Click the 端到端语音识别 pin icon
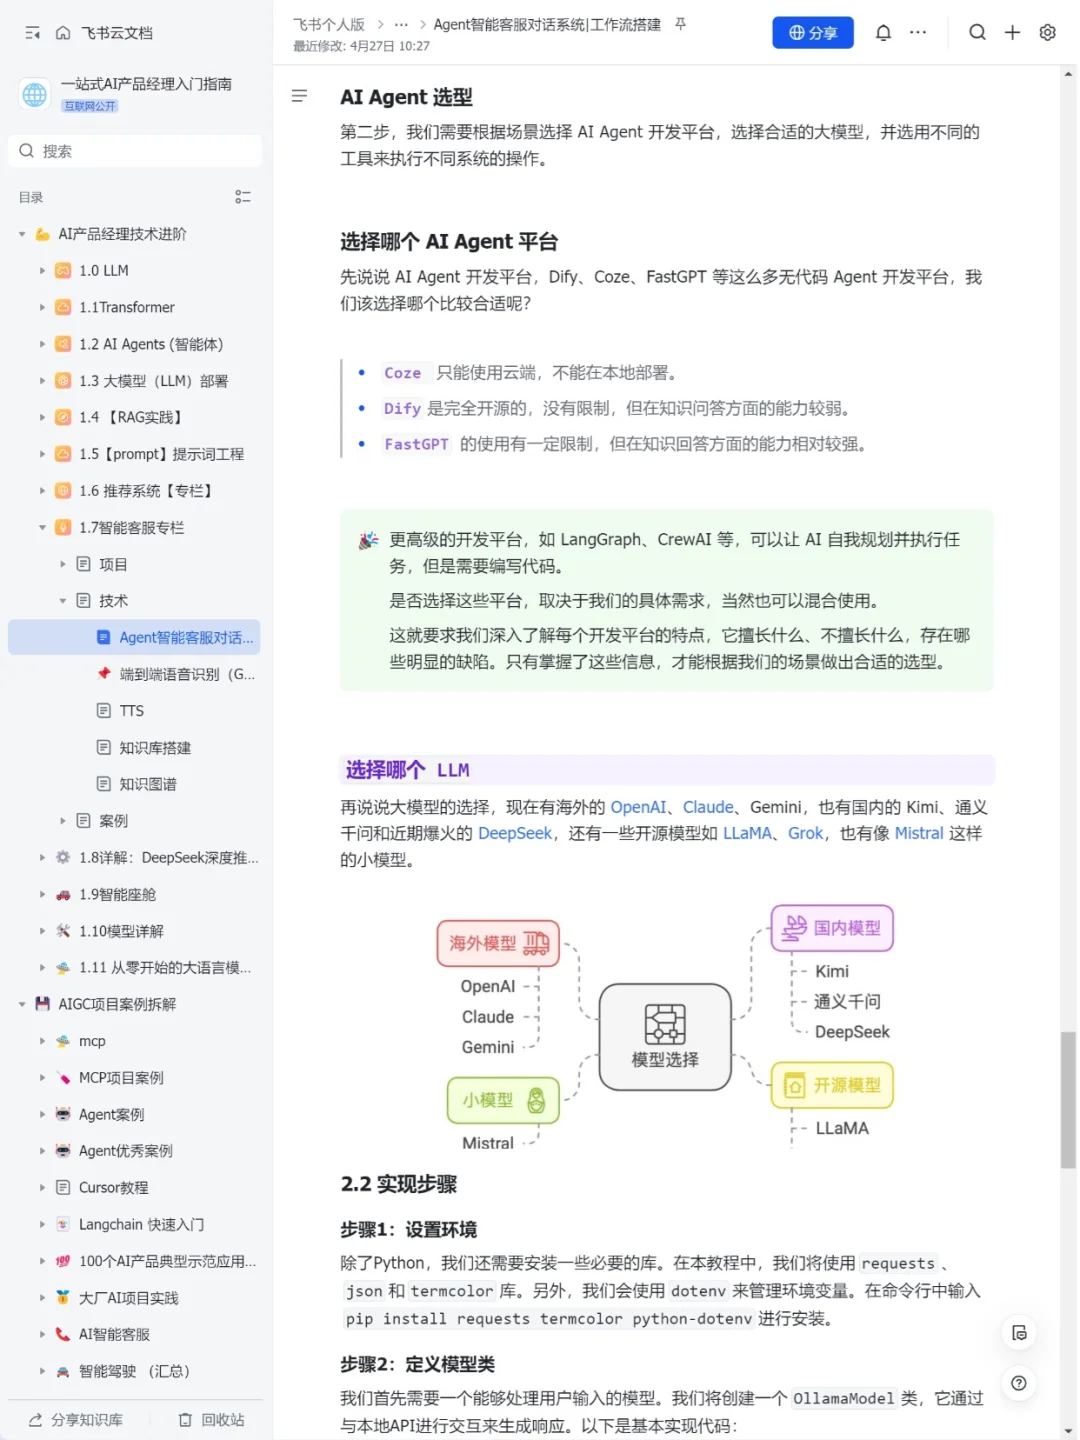The image size is (1080, 1440). pyautogui.click(x=103, y=674)
